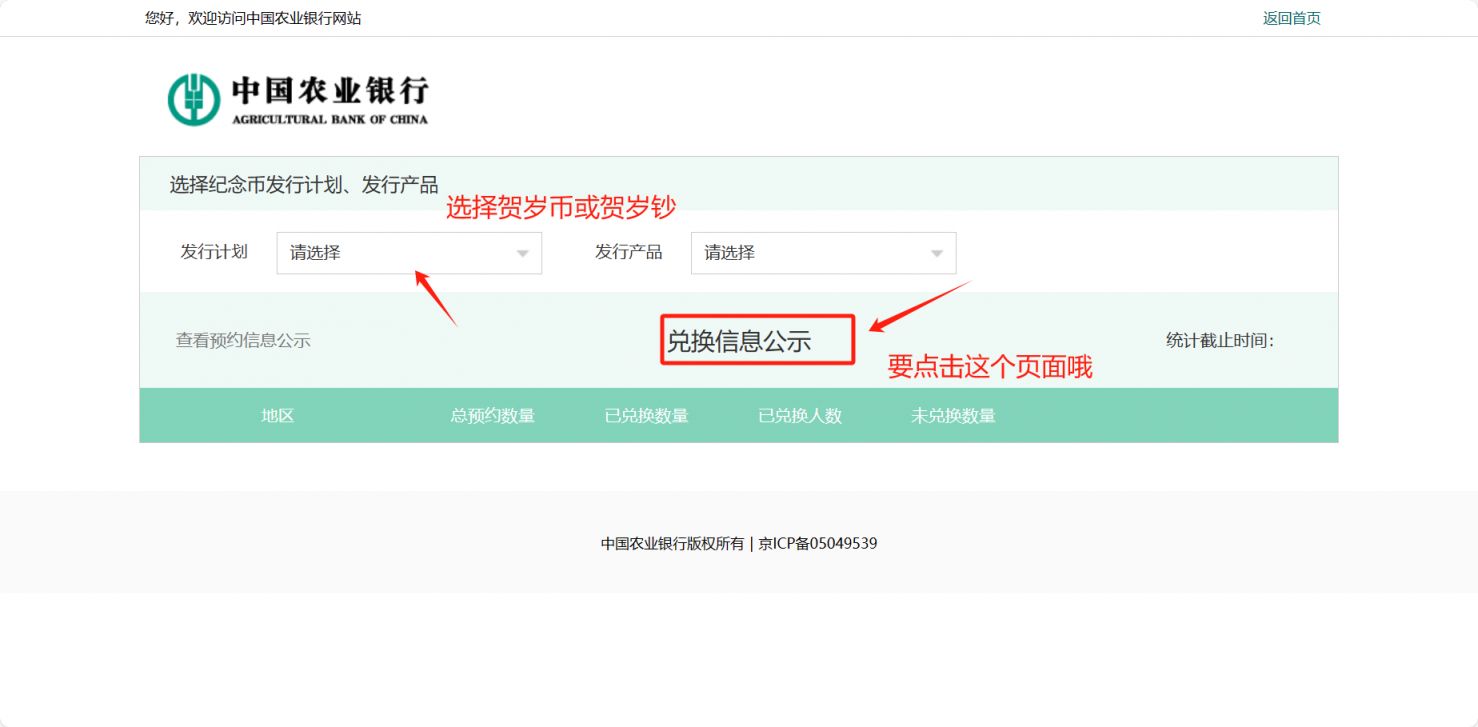The width and height of the screenshot is (1478, 727).
Task: Click the 选择纪念币发行计划、发行产品 heading
Action: [304, 184]
